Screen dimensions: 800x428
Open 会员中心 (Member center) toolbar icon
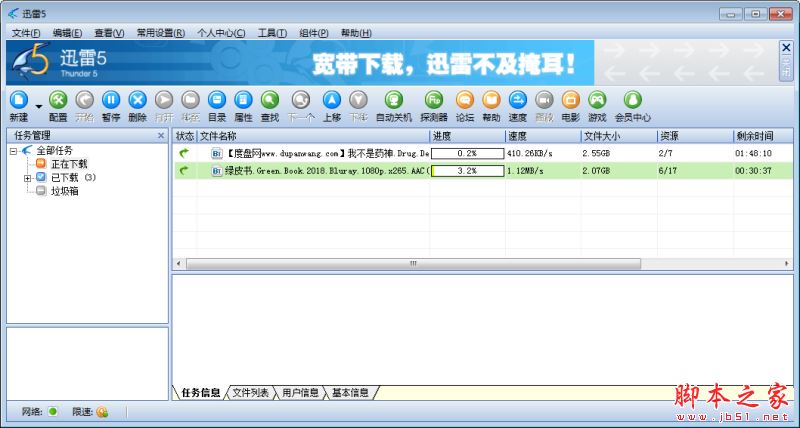(x=633, y=100)
